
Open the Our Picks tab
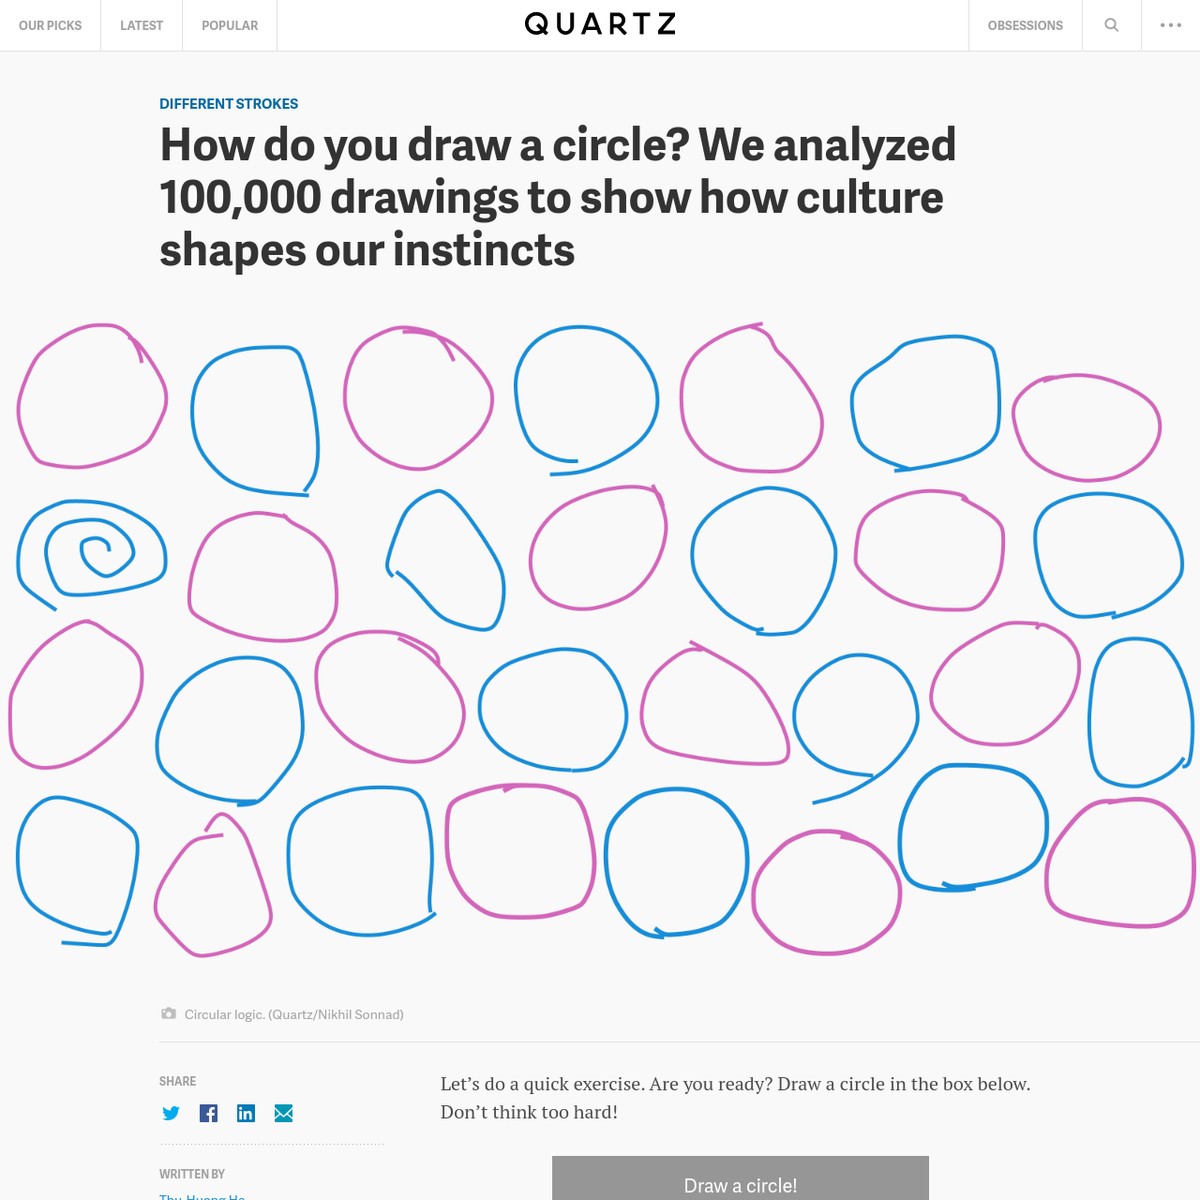tap(50, 25)
